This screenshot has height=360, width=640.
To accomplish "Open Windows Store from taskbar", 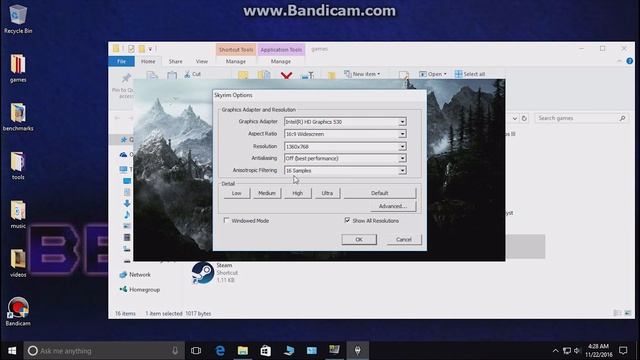I will coord(266,351).
